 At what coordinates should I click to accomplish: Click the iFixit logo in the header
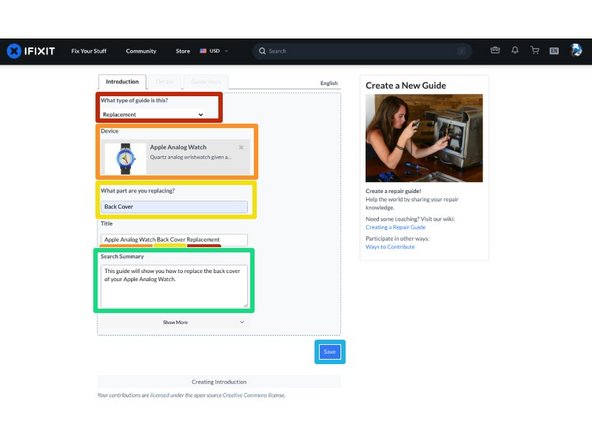(31, 51)
